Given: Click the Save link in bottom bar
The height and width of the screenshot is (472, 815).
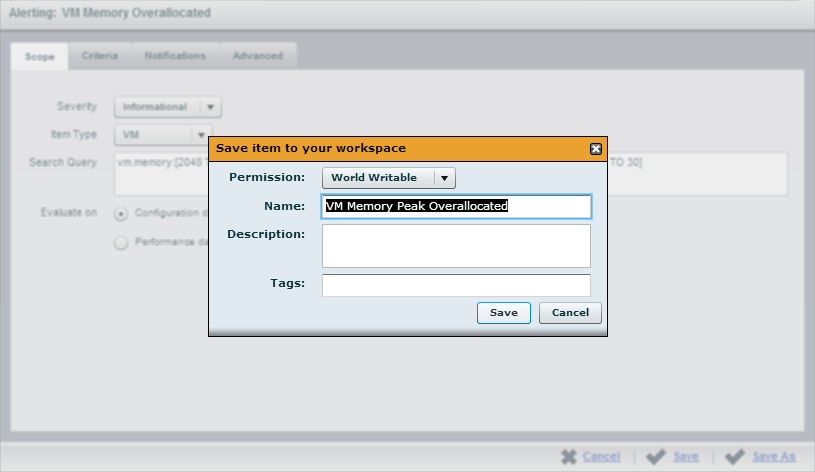Looking at the screenshot, I should 686,456.
